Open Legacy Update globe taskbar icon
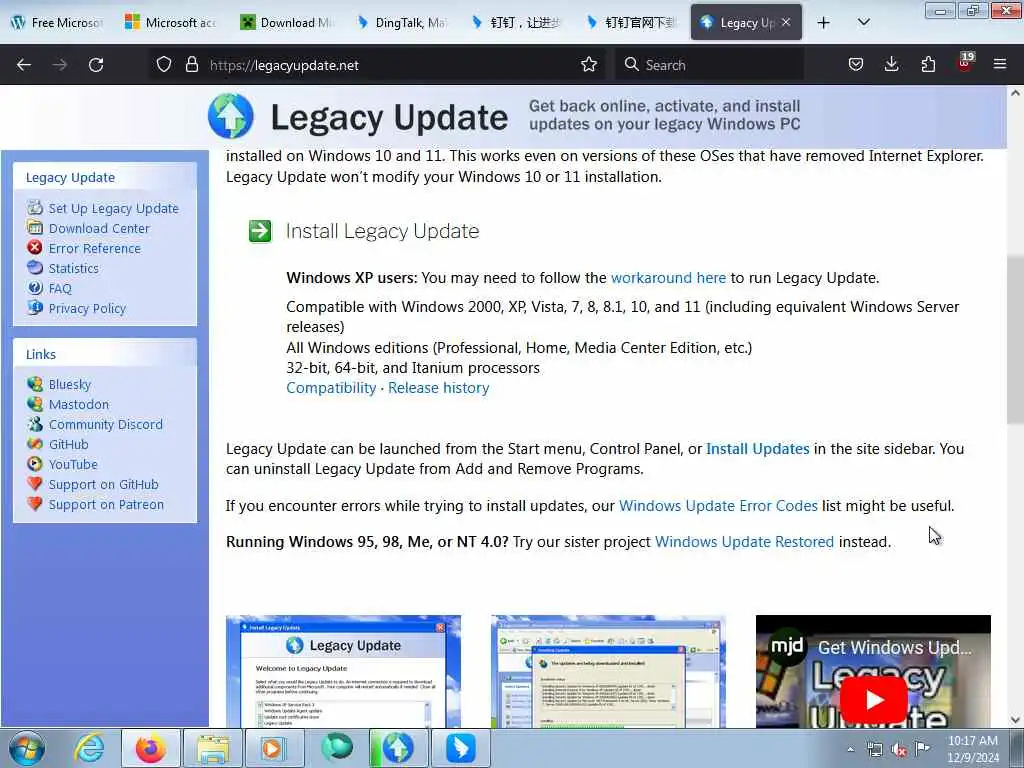The image size is (1024, 768). tap(398, 748)
